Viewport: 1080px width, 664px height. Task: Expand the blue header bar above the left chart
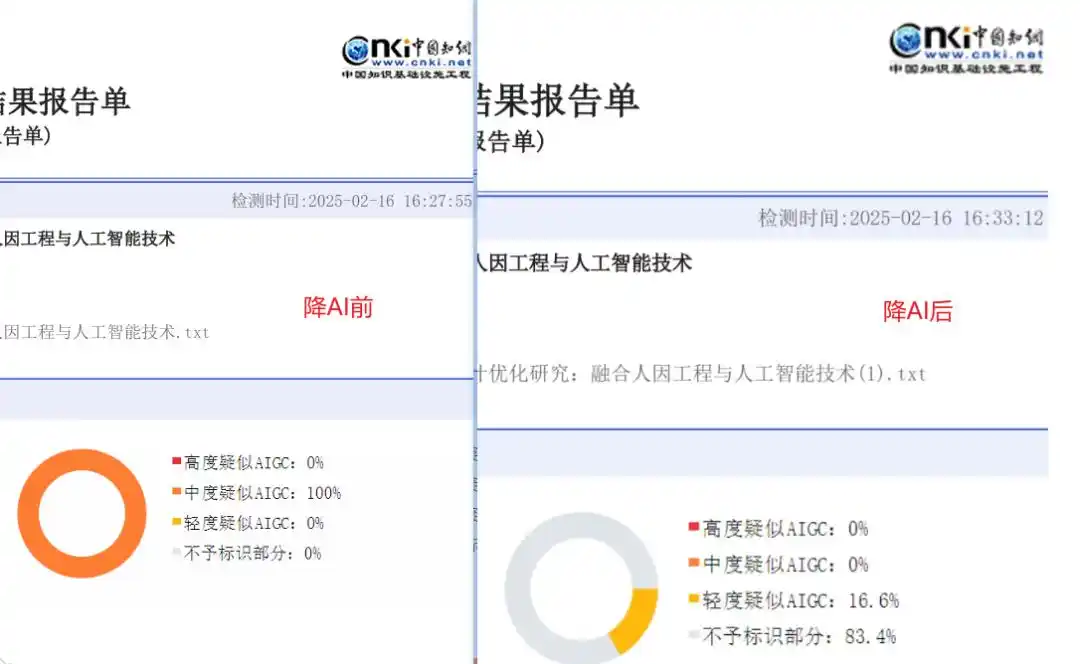(235, 398)
